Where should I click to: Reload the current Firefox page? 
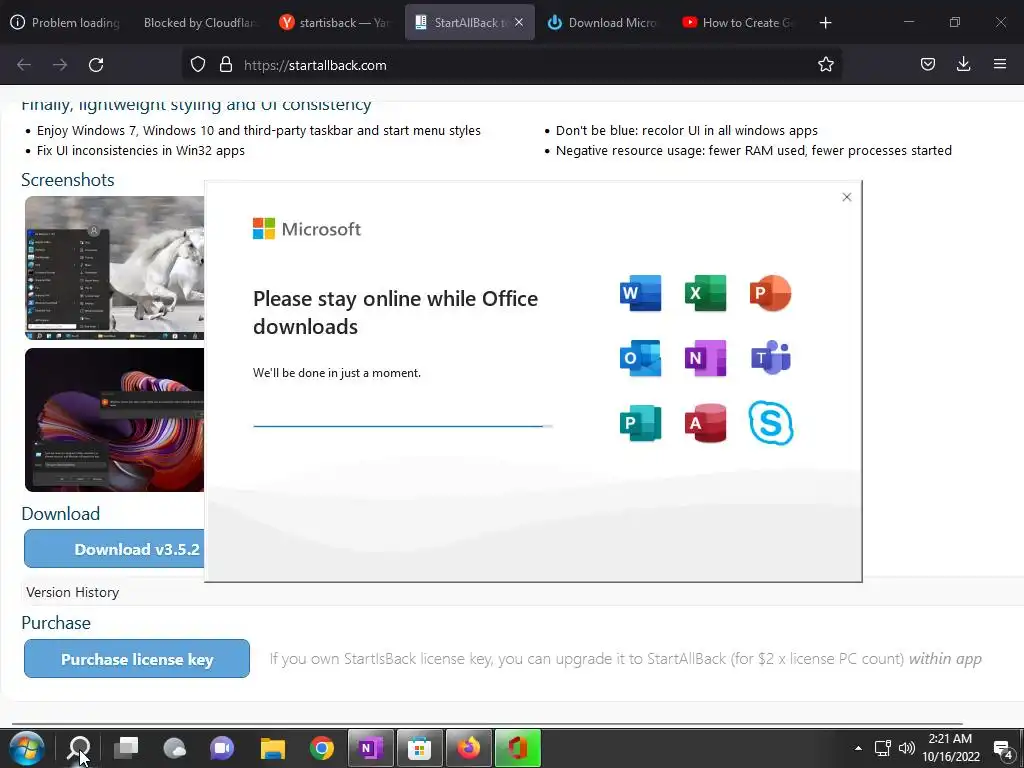[x=96, y=65]
